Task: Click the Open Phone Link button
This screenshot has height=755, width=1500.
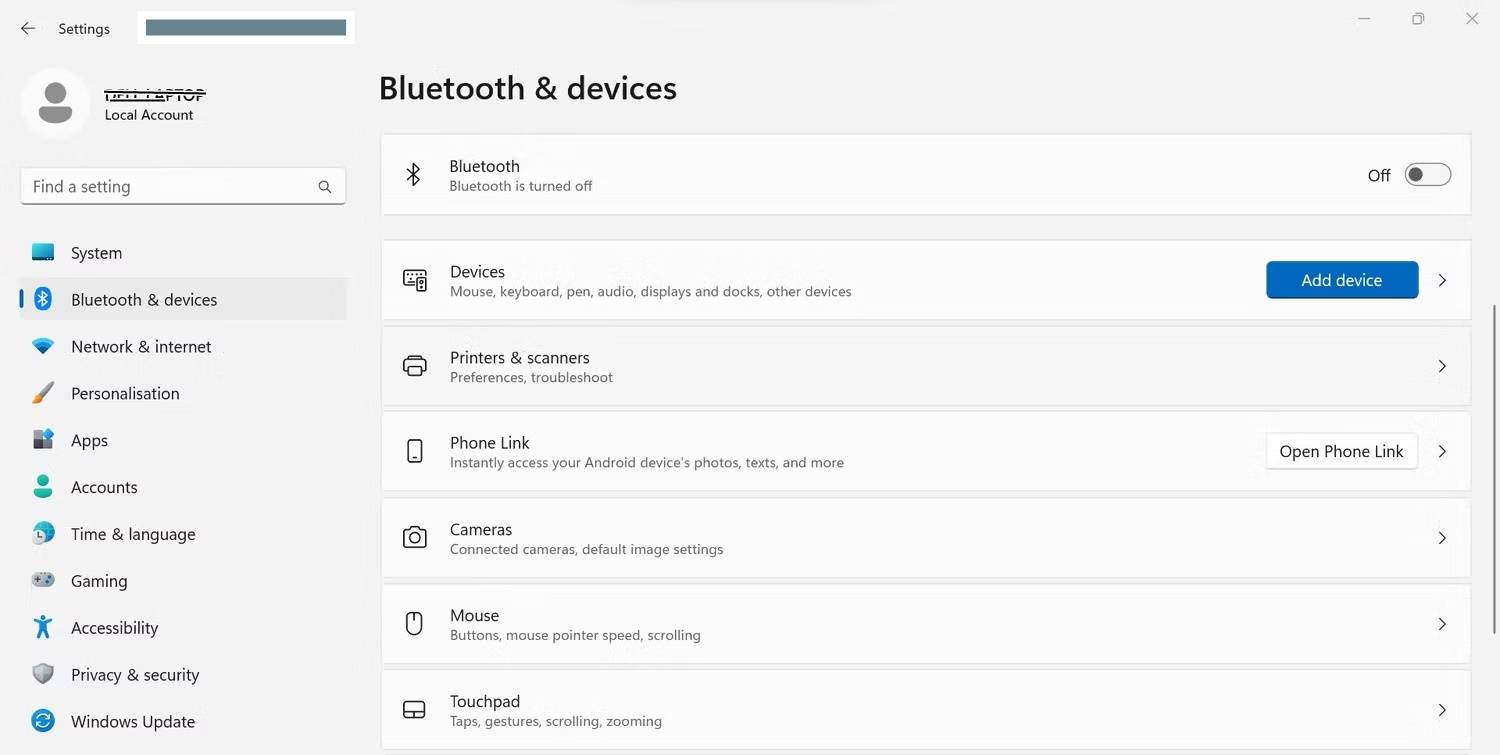Action: [1341, 451]
